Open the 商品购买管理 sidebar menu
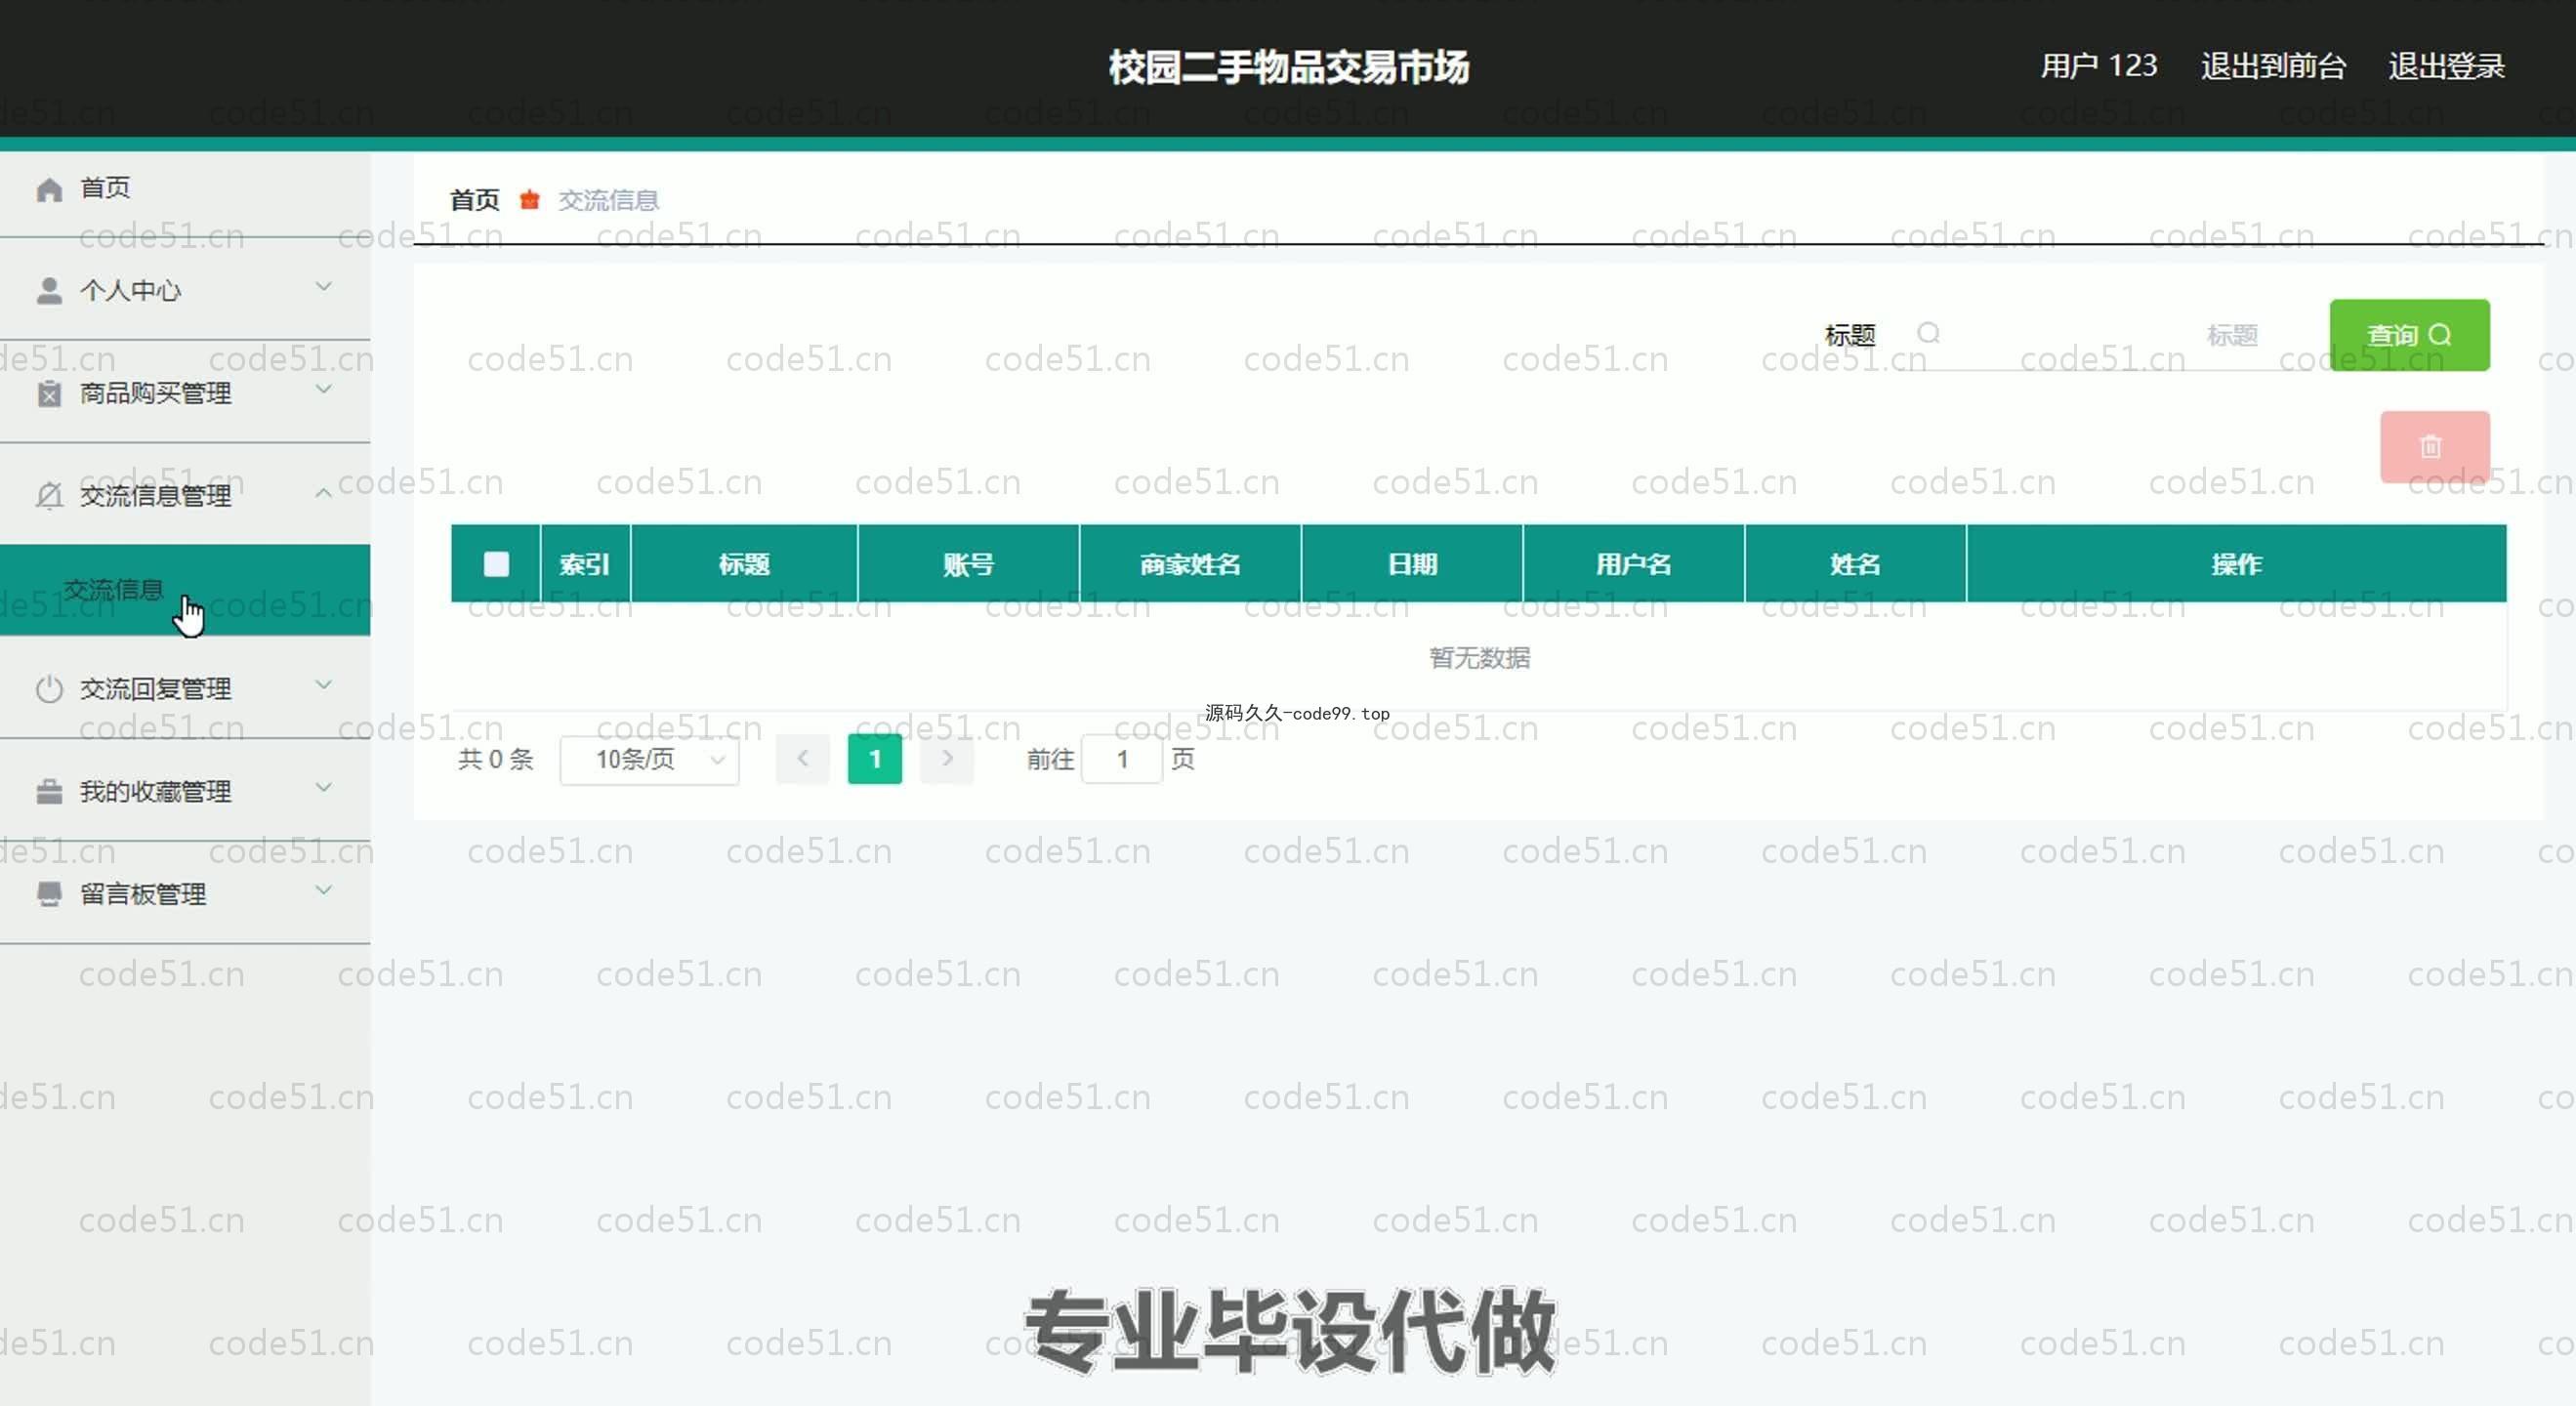This screenshot has height=1406, width=2576. pyautogui.click(x=185, y=393)
